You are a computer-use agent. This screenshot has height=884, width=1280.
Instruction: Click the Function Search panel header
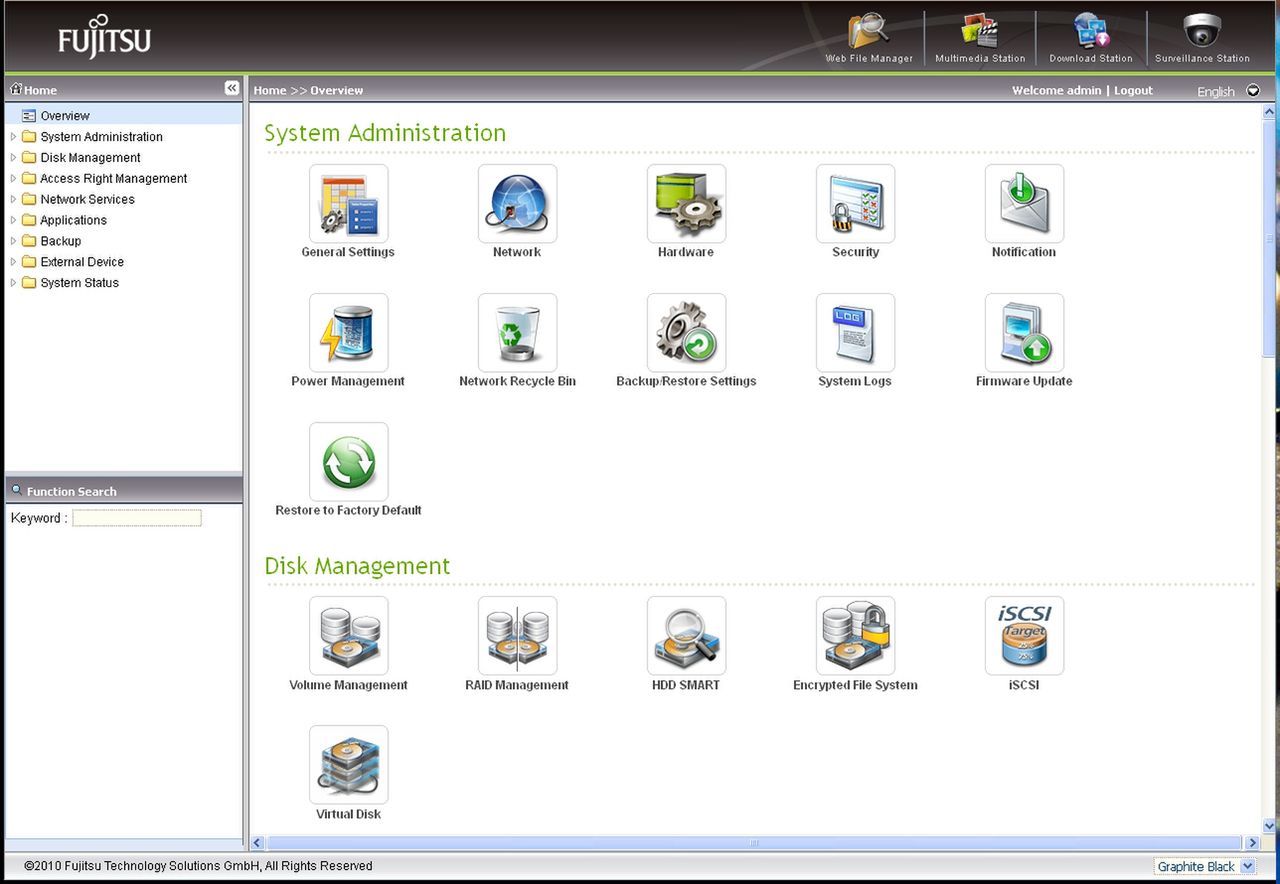coord(124,491)
